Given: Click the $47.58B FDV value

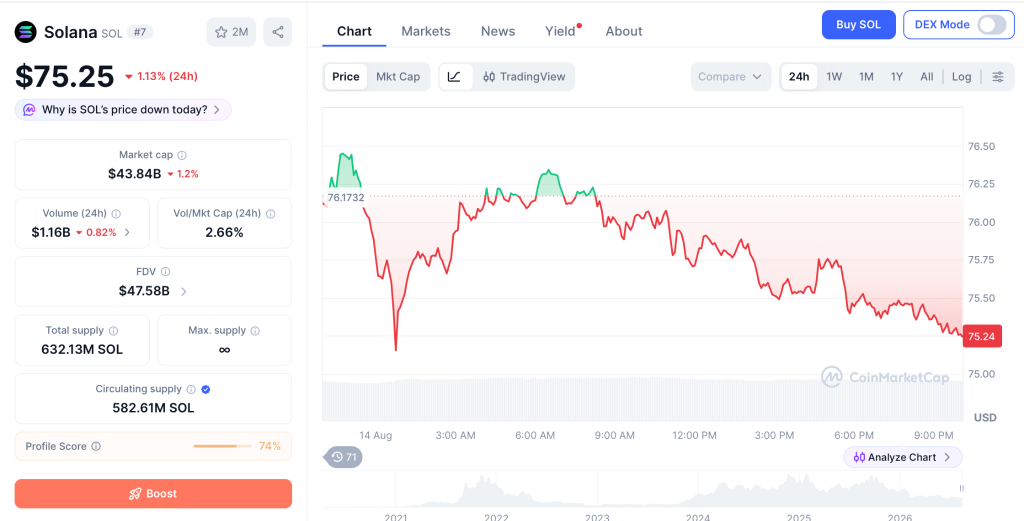Looking at the screenshot, I should point(144,291).
